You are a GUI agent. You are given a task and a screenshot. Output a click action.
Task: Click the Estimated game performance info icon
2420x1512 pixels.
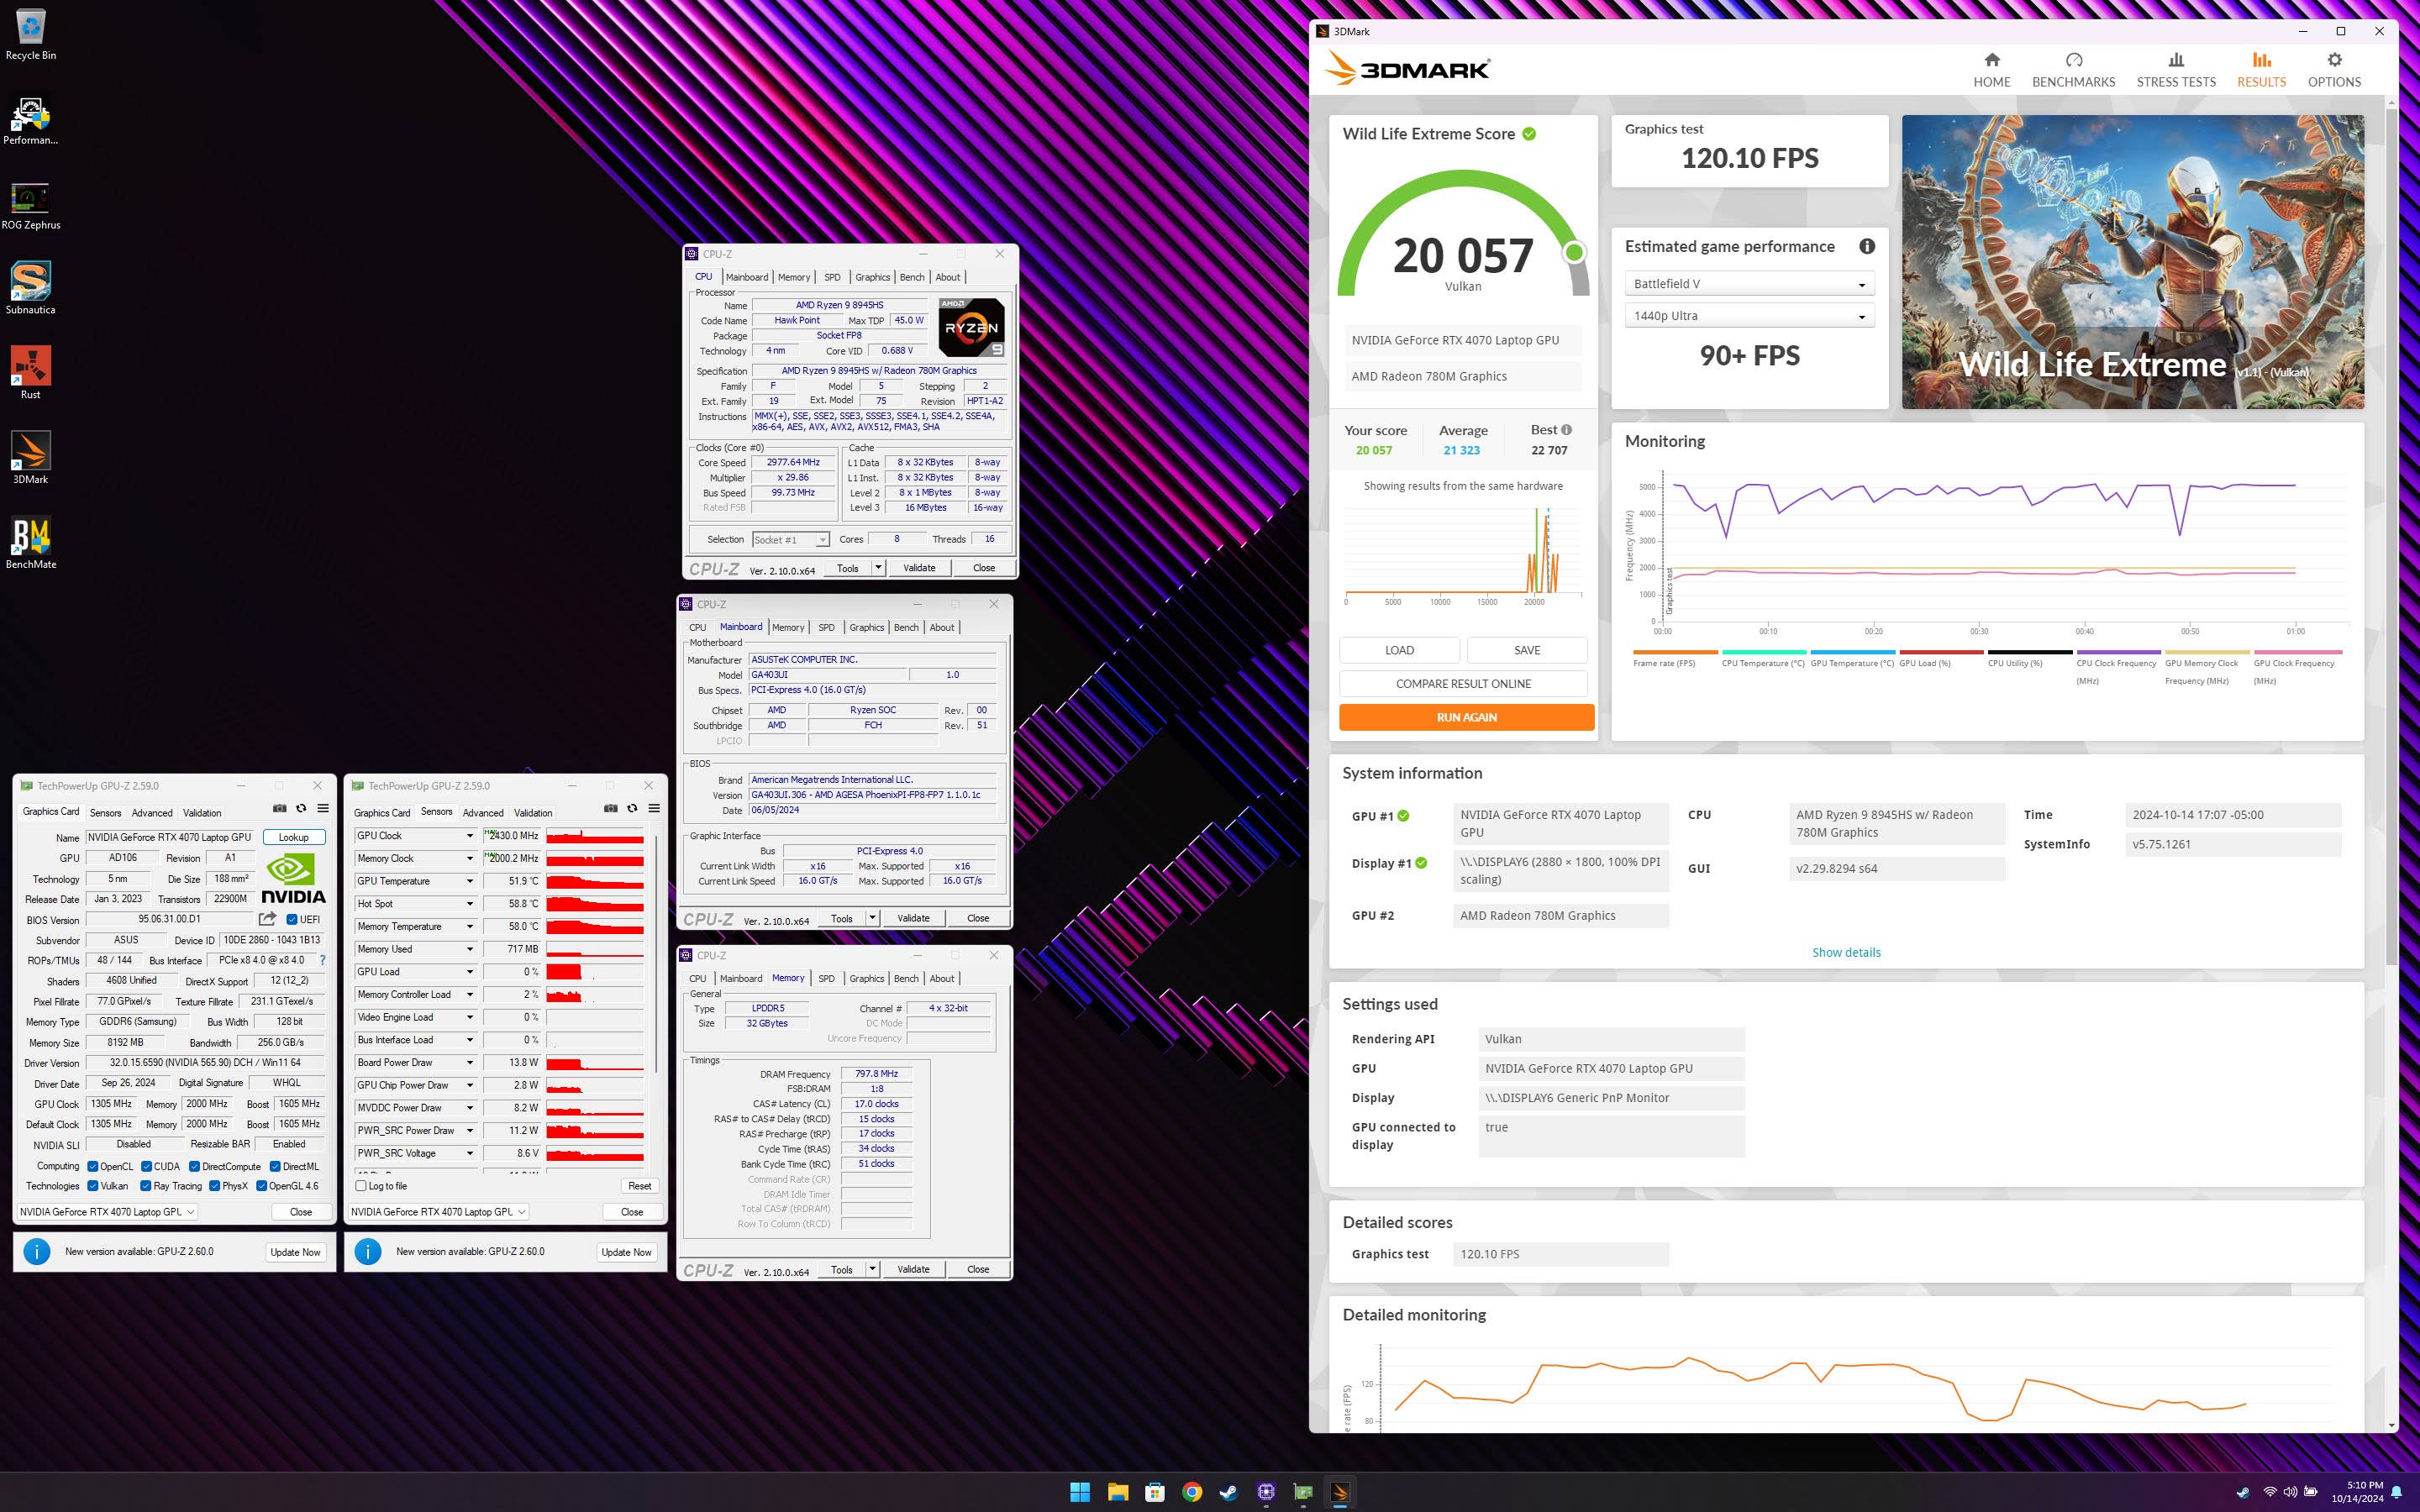(1866, 246)
